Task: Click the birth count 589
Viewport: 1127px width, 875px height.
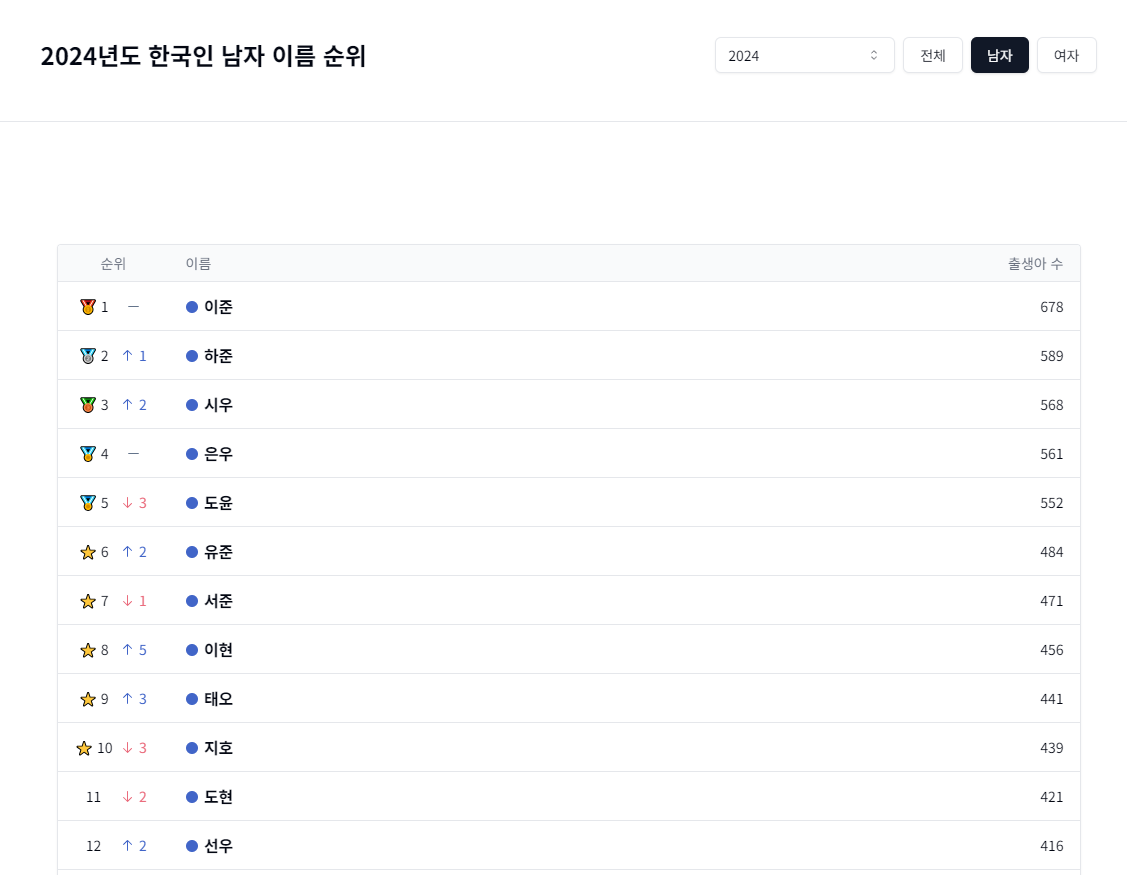Action: (x=1052, y=356)
